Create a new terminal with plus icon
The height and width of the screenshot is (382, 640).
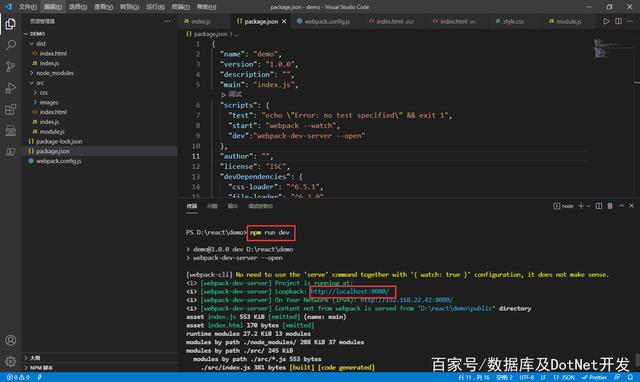(x=580, y=206)
